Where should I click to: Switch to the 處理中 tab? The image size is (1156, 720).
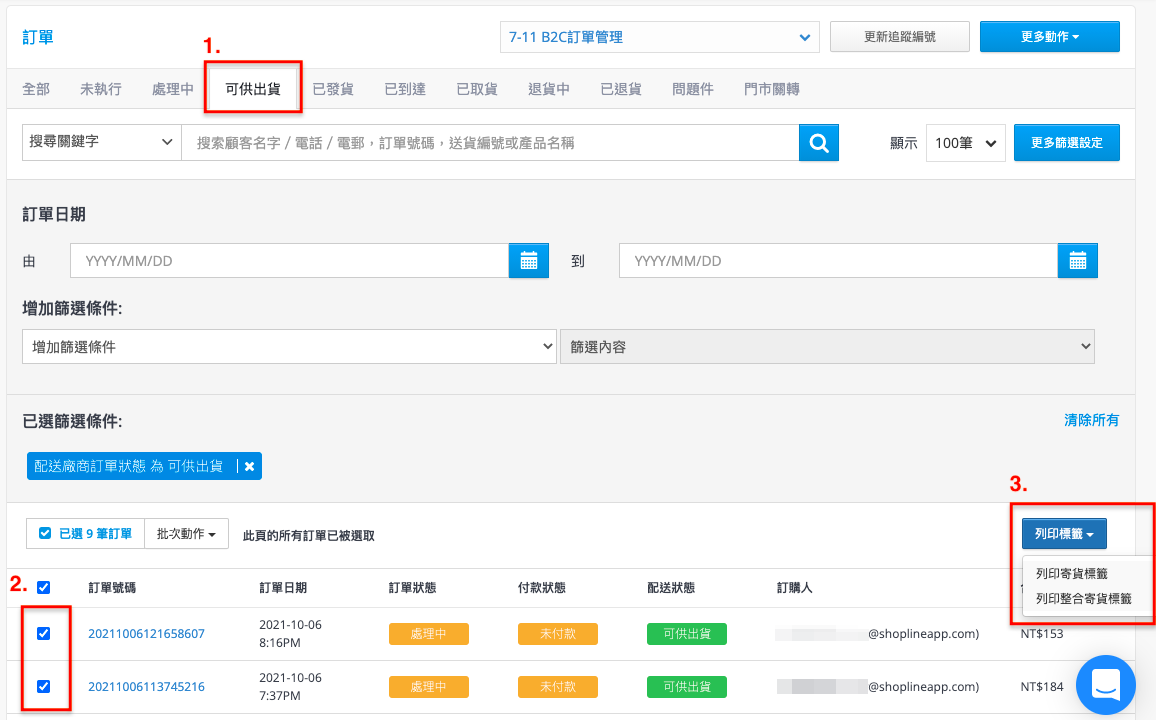173,89
